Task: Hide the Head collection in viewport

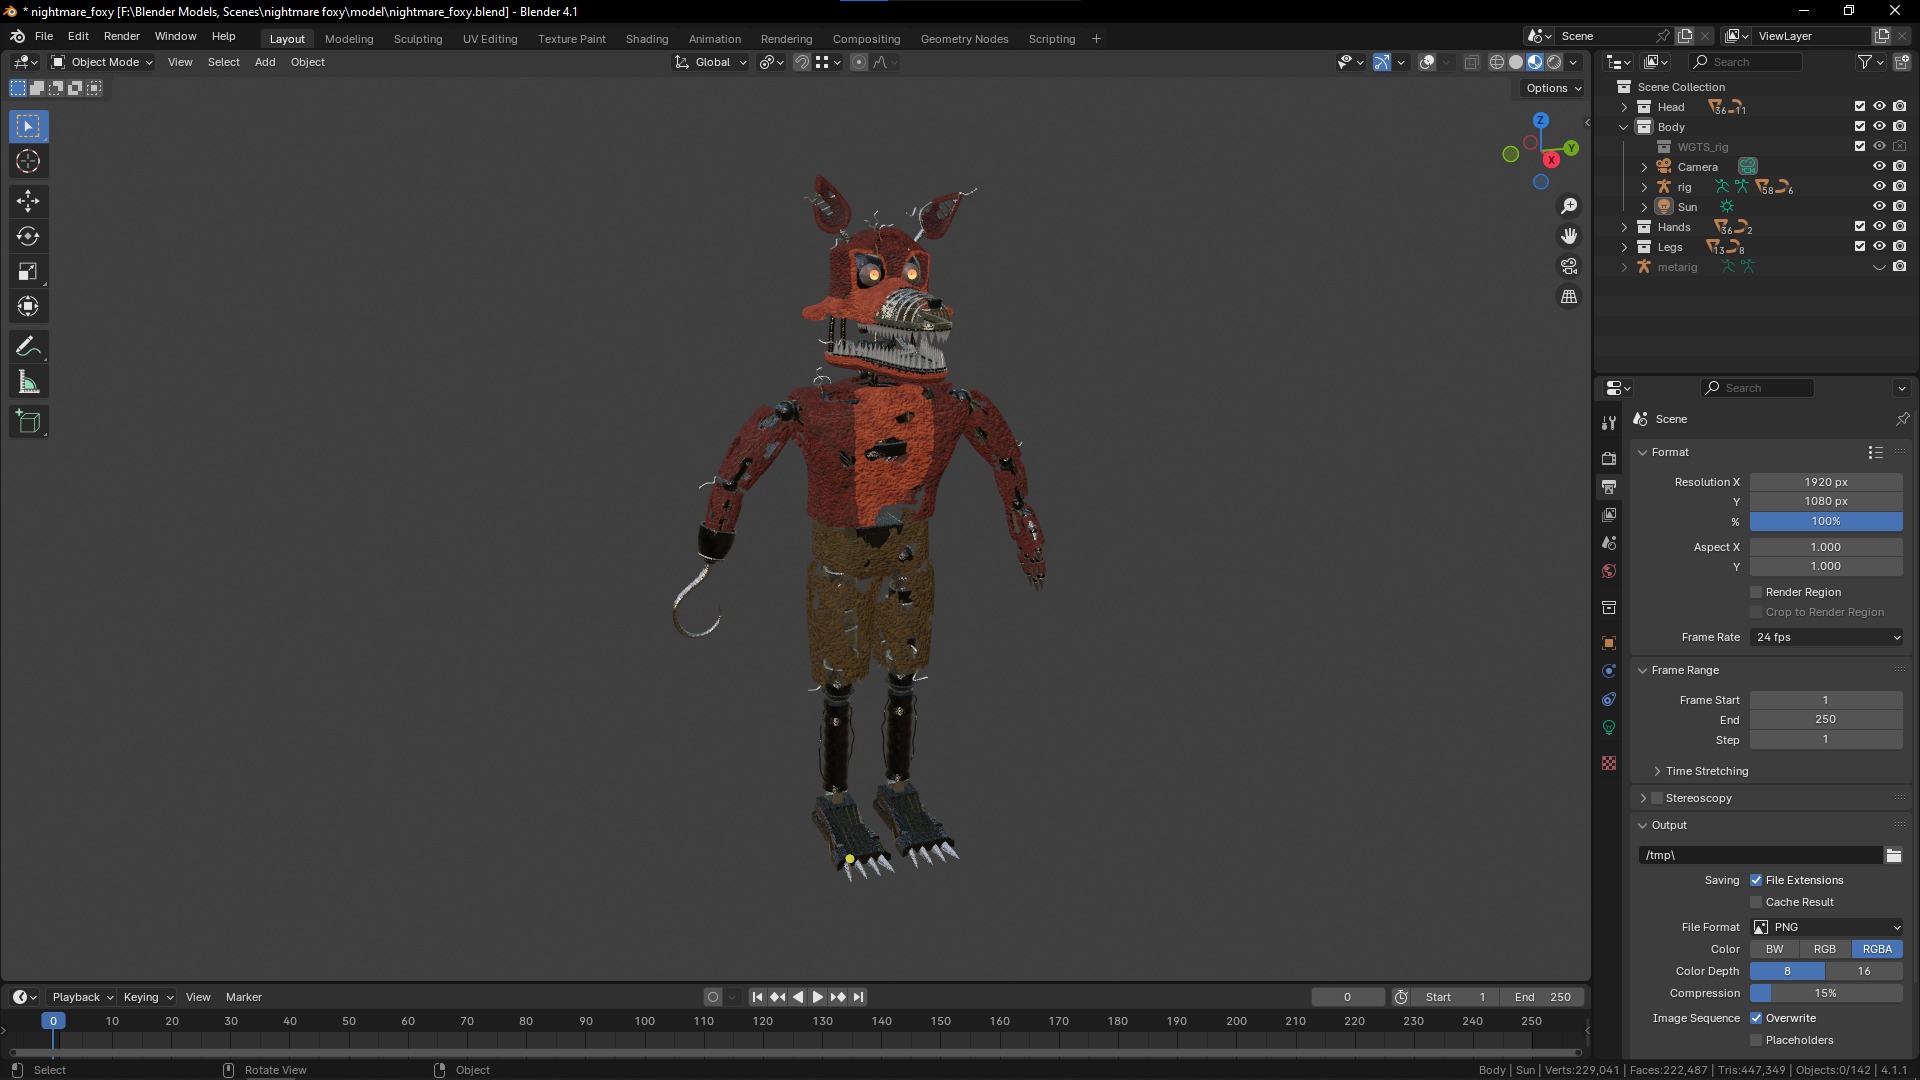Action: [x=1880, y=106]
